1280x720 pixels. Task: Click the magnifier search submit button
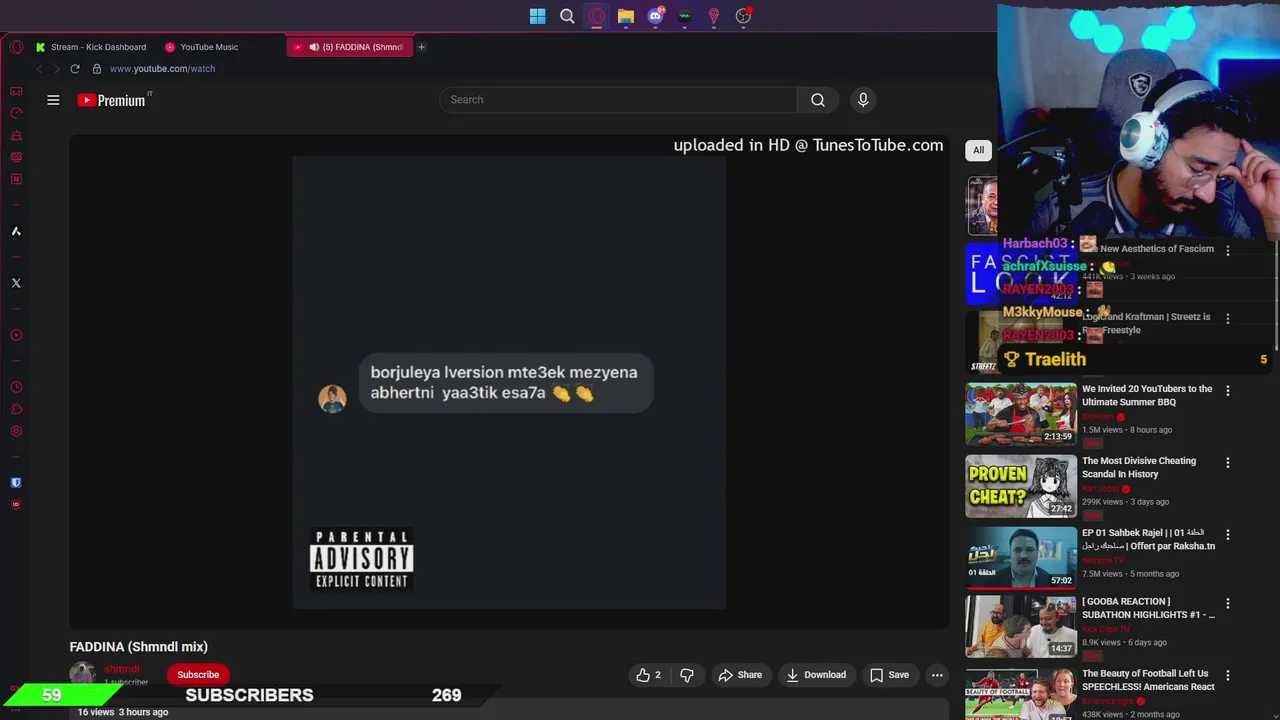(818, 100)
